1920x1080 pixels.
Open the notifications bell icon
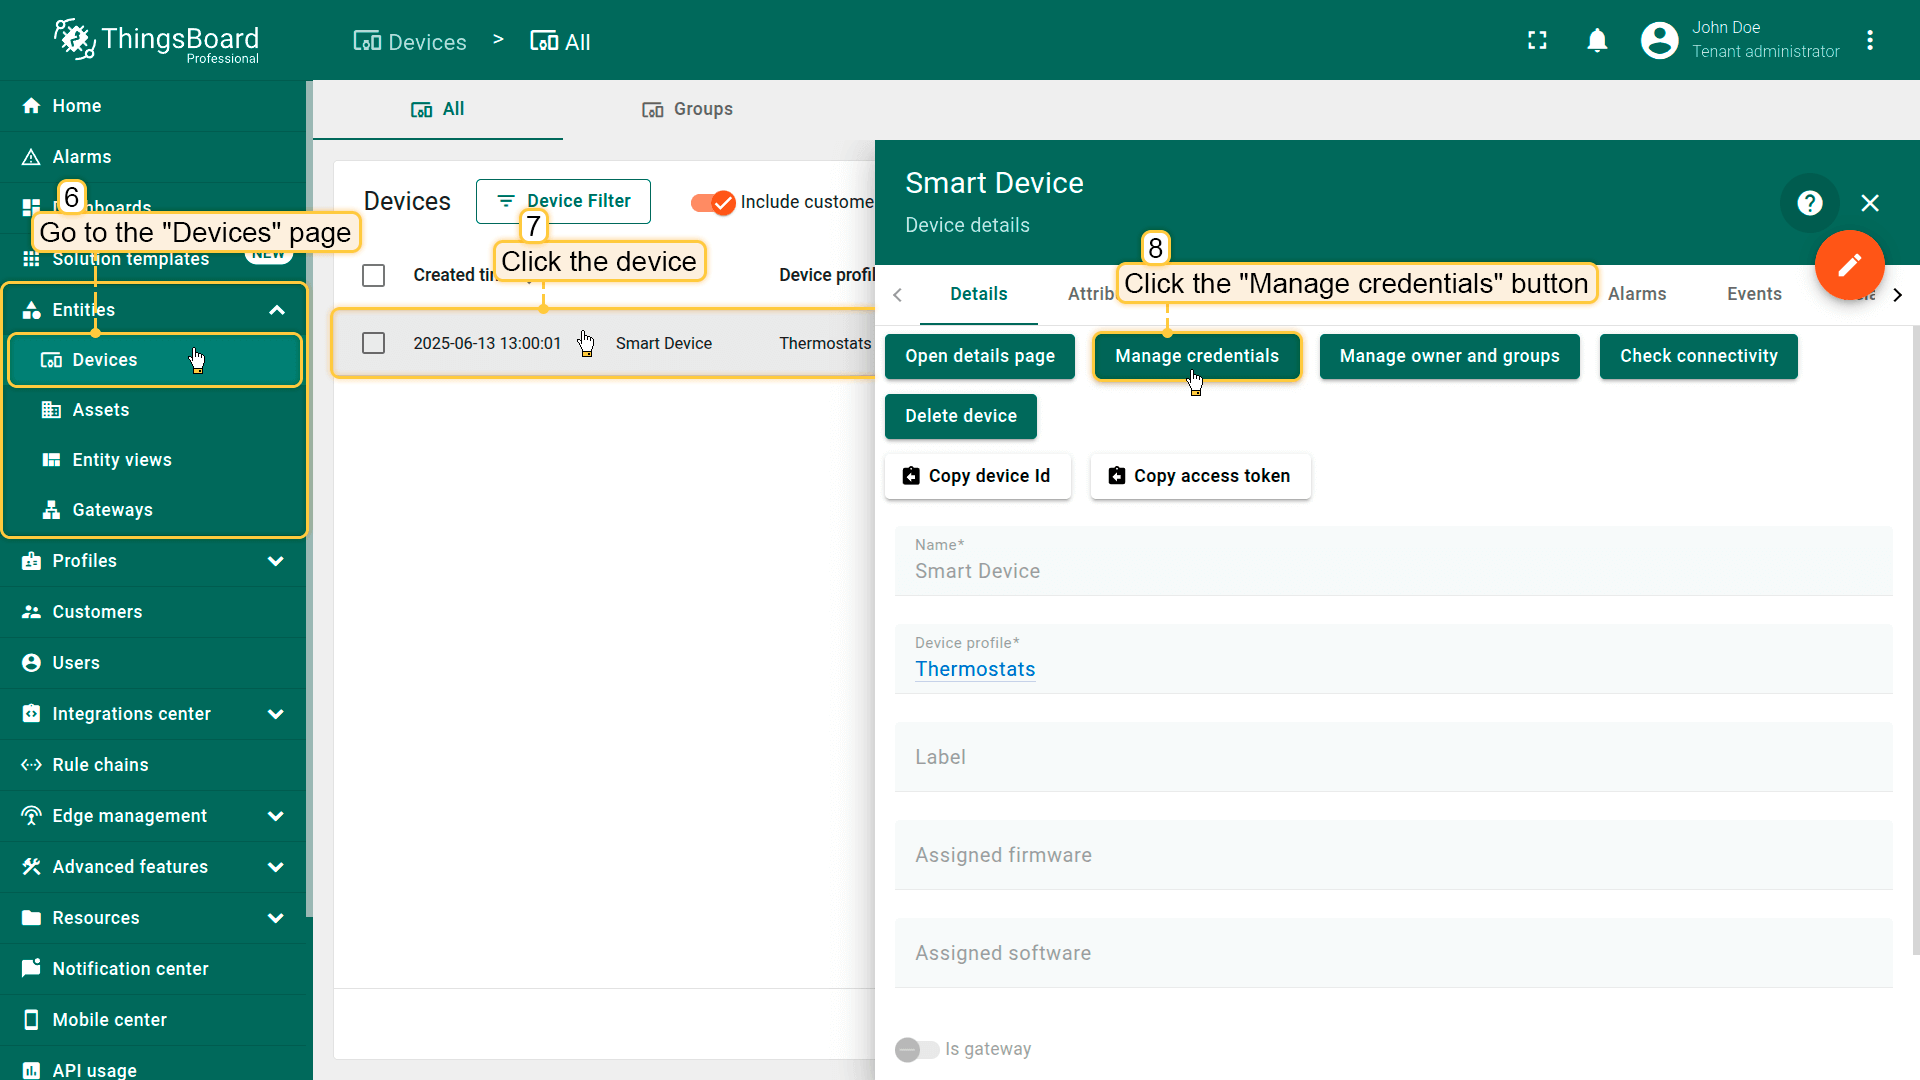[1597, 40]
